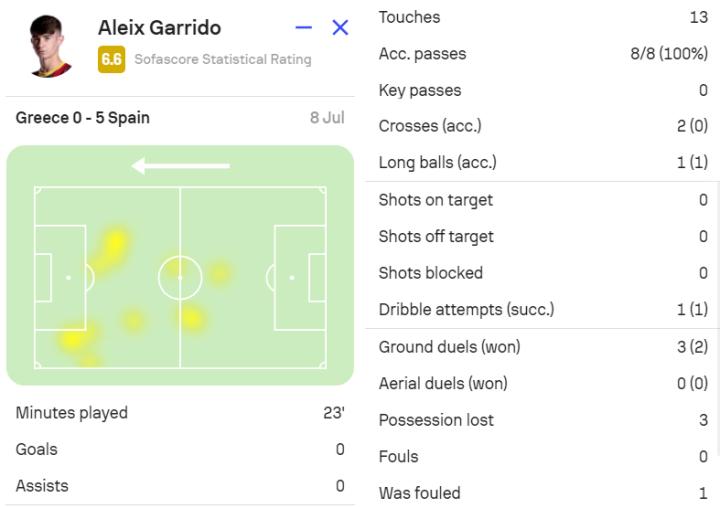Minimize the Aleix Garrido player card
This screenshot has height=508, width=720.
(304, 28)
